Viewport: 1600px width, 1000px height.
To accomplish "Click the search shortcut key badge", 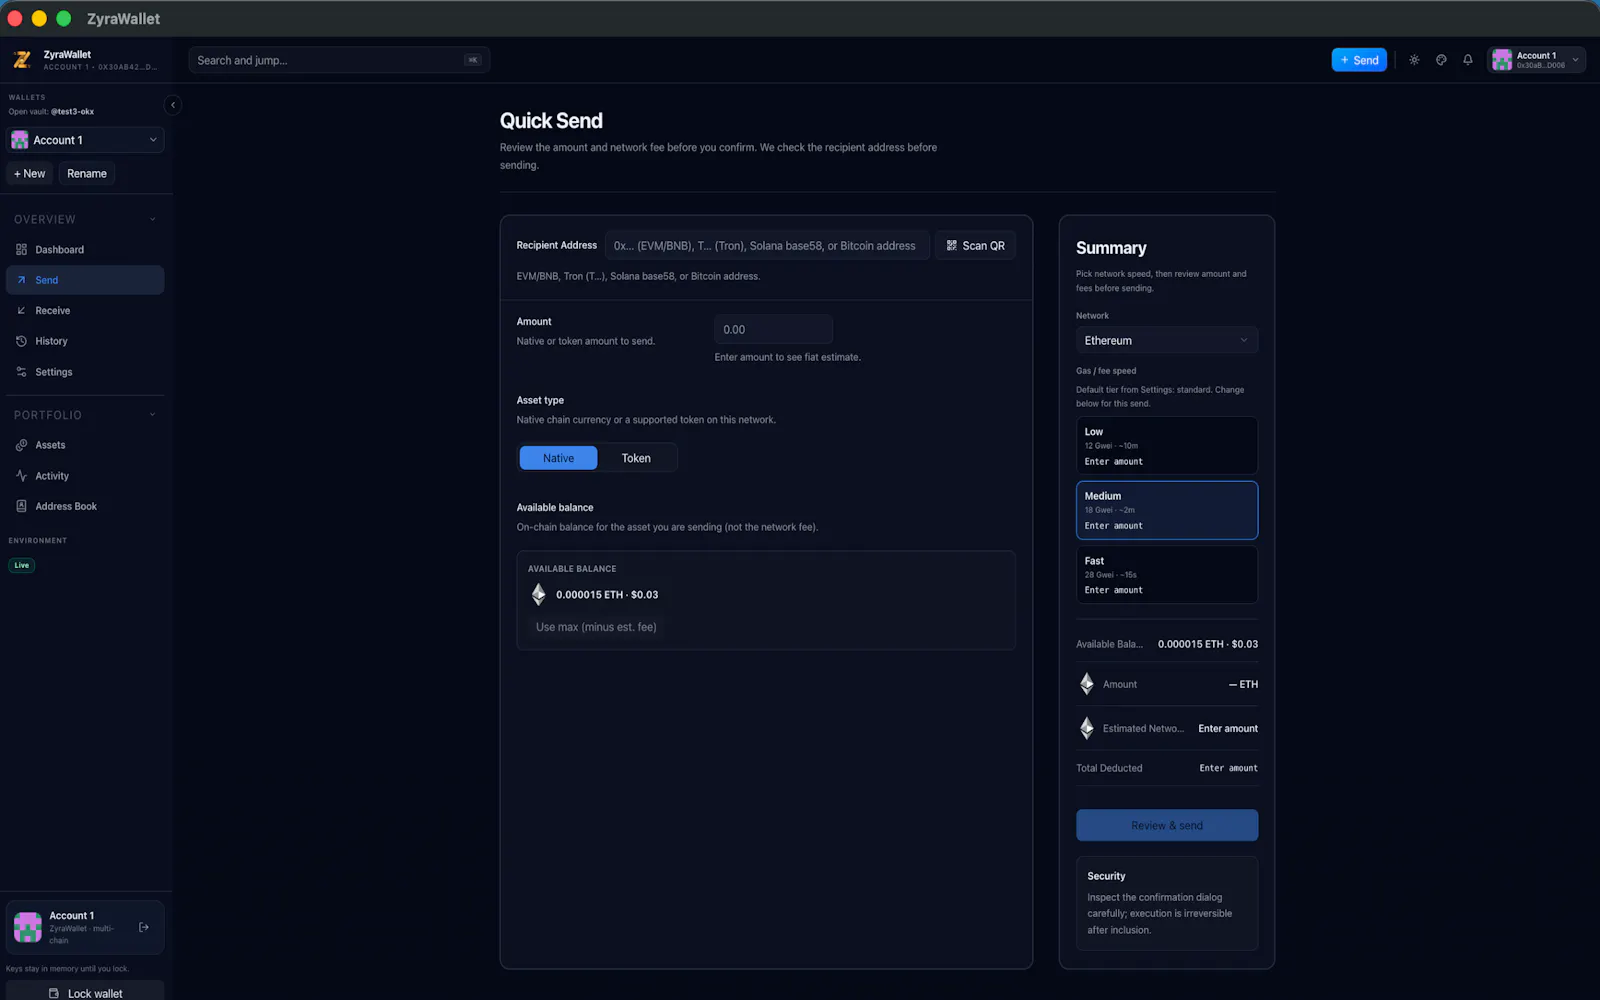I will pos(473,60).
